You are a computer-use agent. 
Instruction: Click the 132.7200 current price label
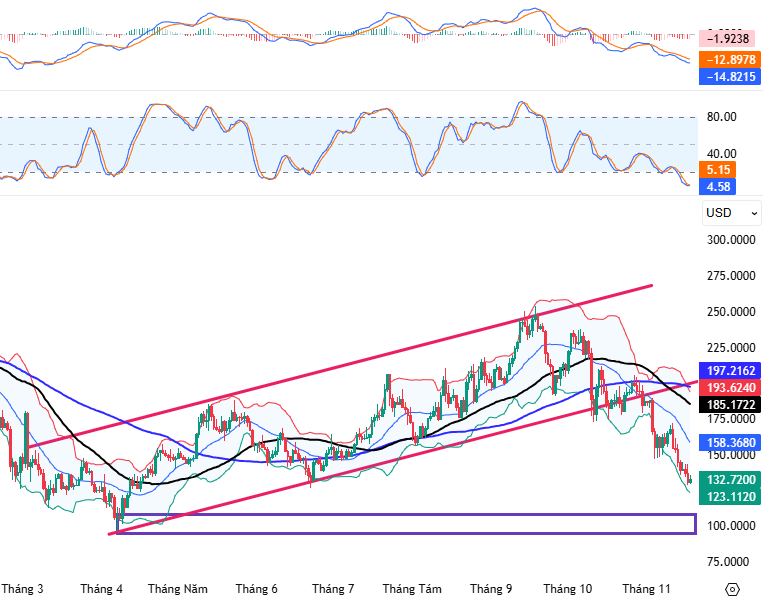[730, 479]
